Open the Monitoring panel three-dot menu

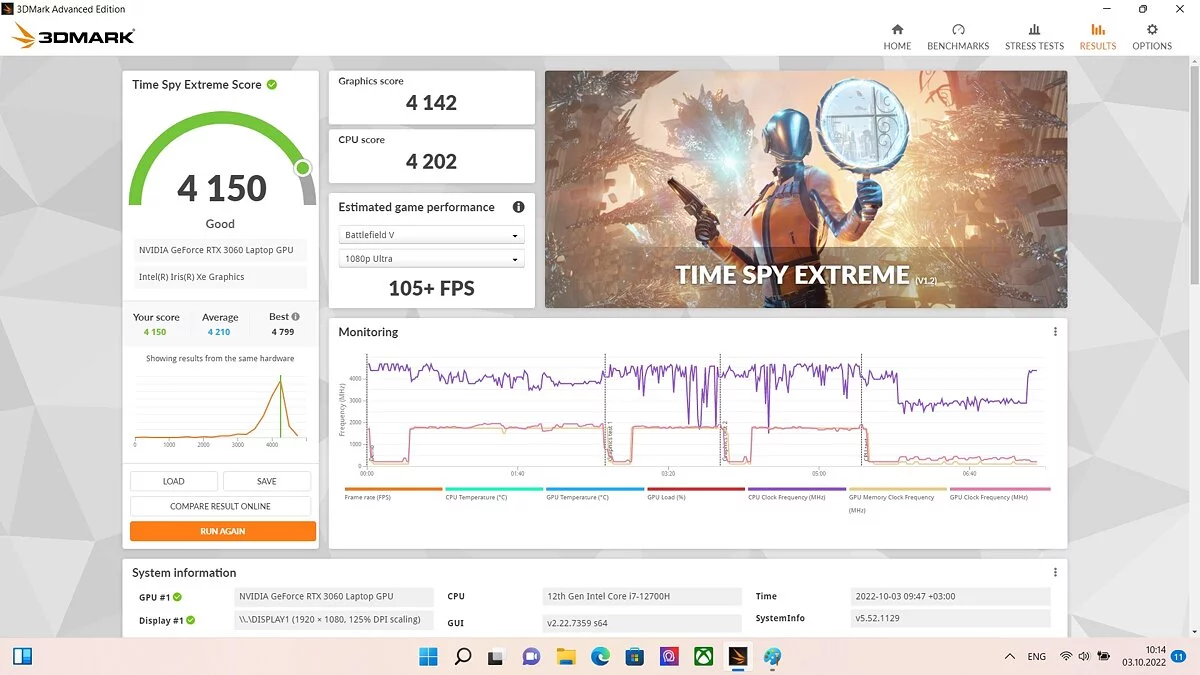coord(1055,332)
